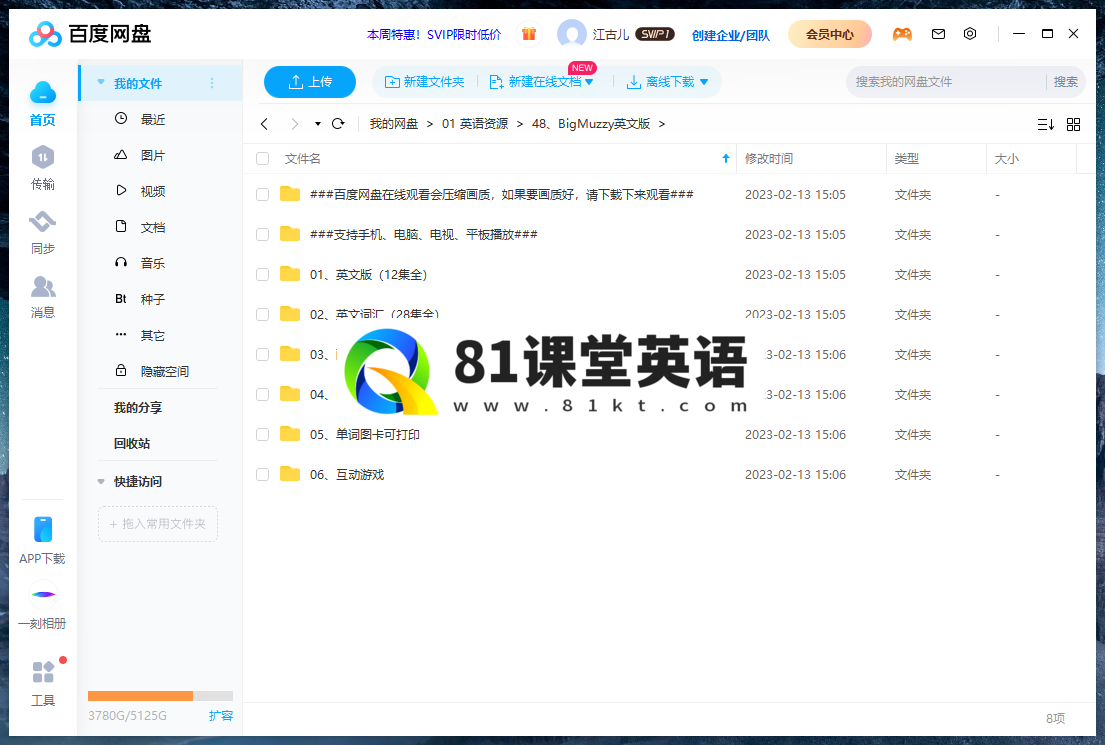The width and height of the screenshot is (1105, 745).
Task: Filter by 视频 videos
Action: pyautogui.click(x=152, y=191)
